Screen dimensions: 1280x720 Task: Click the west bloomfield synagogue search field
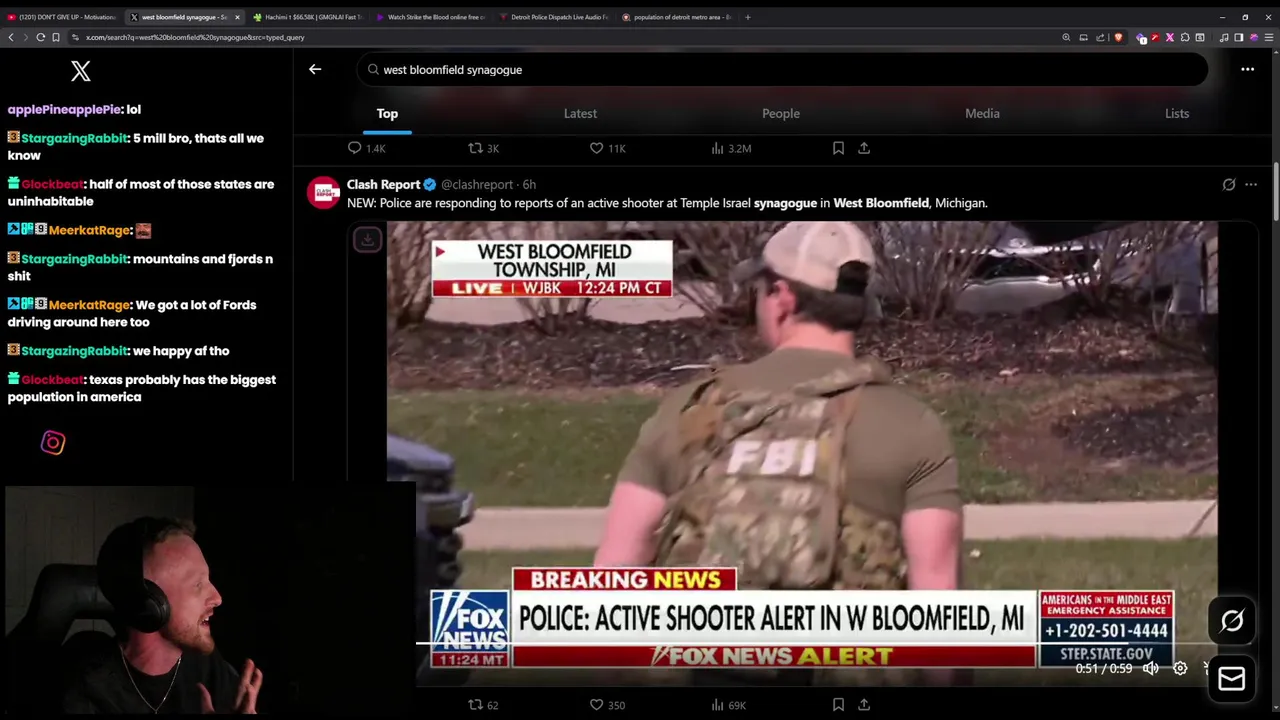(782, 70)
